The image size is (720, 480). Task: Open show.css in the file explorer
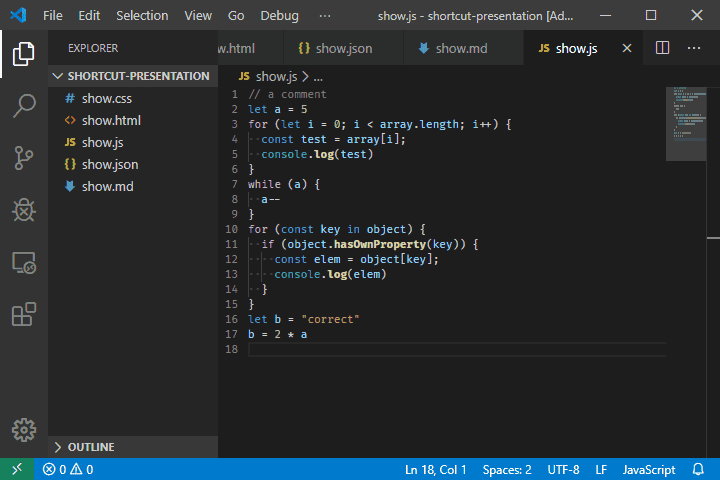point(106,98)
